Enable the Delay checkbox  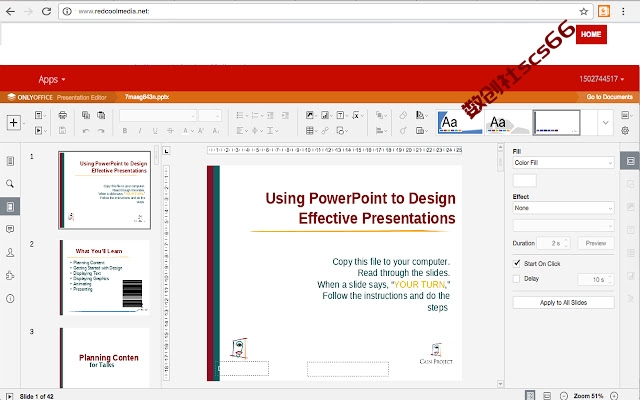coord(517,279)
